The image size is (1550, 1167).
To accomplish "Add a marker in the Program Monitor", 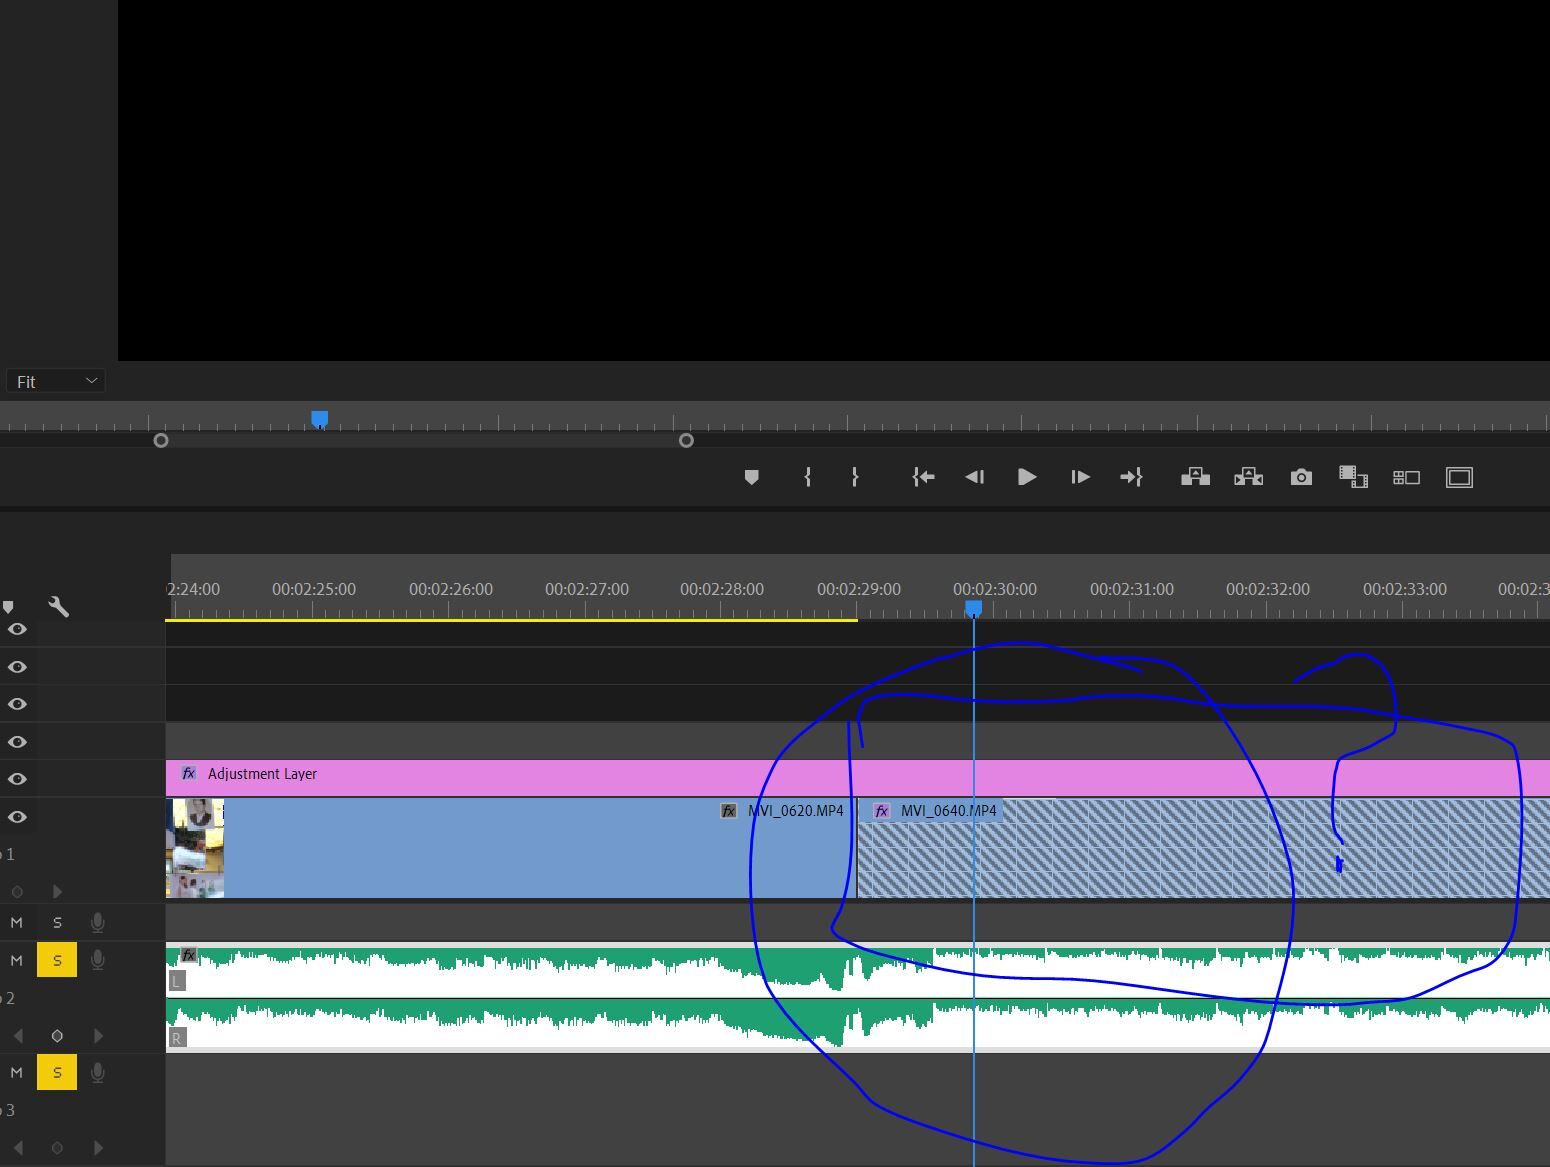I will (x=752, y=478).
